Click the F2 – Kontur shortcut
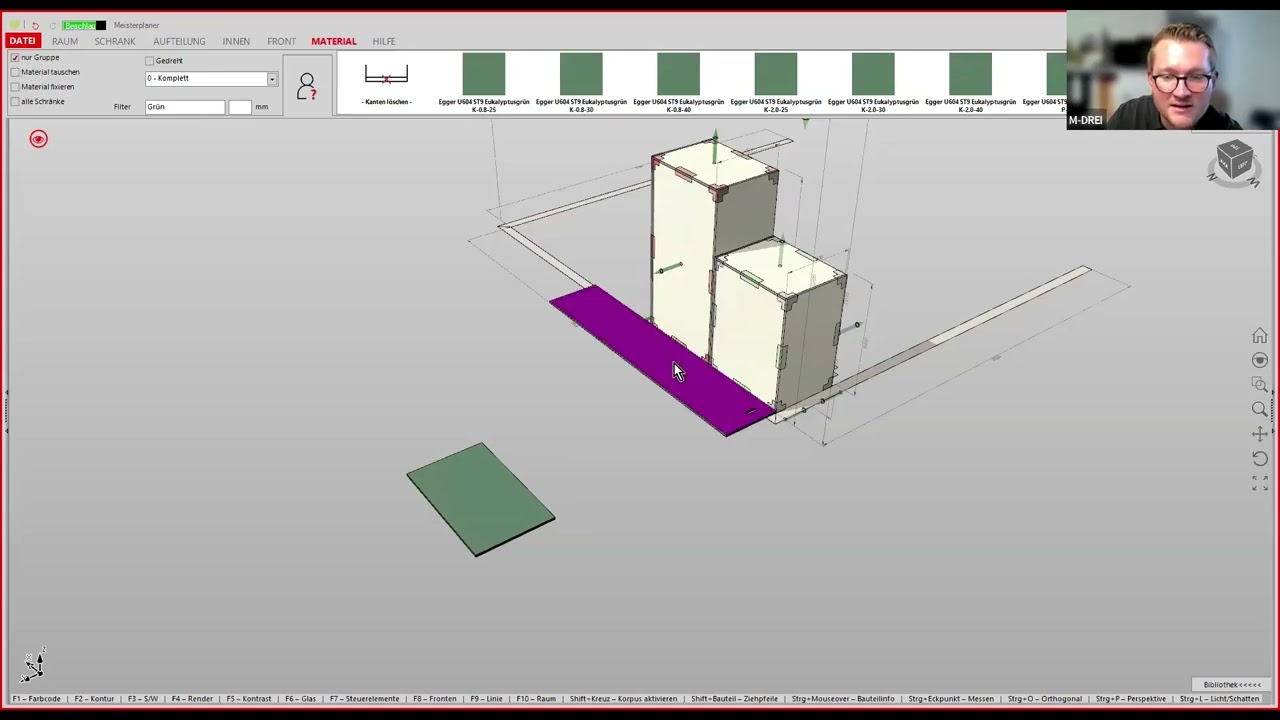This screenshot has height=720, width=1280. click(x=94, y=699)
